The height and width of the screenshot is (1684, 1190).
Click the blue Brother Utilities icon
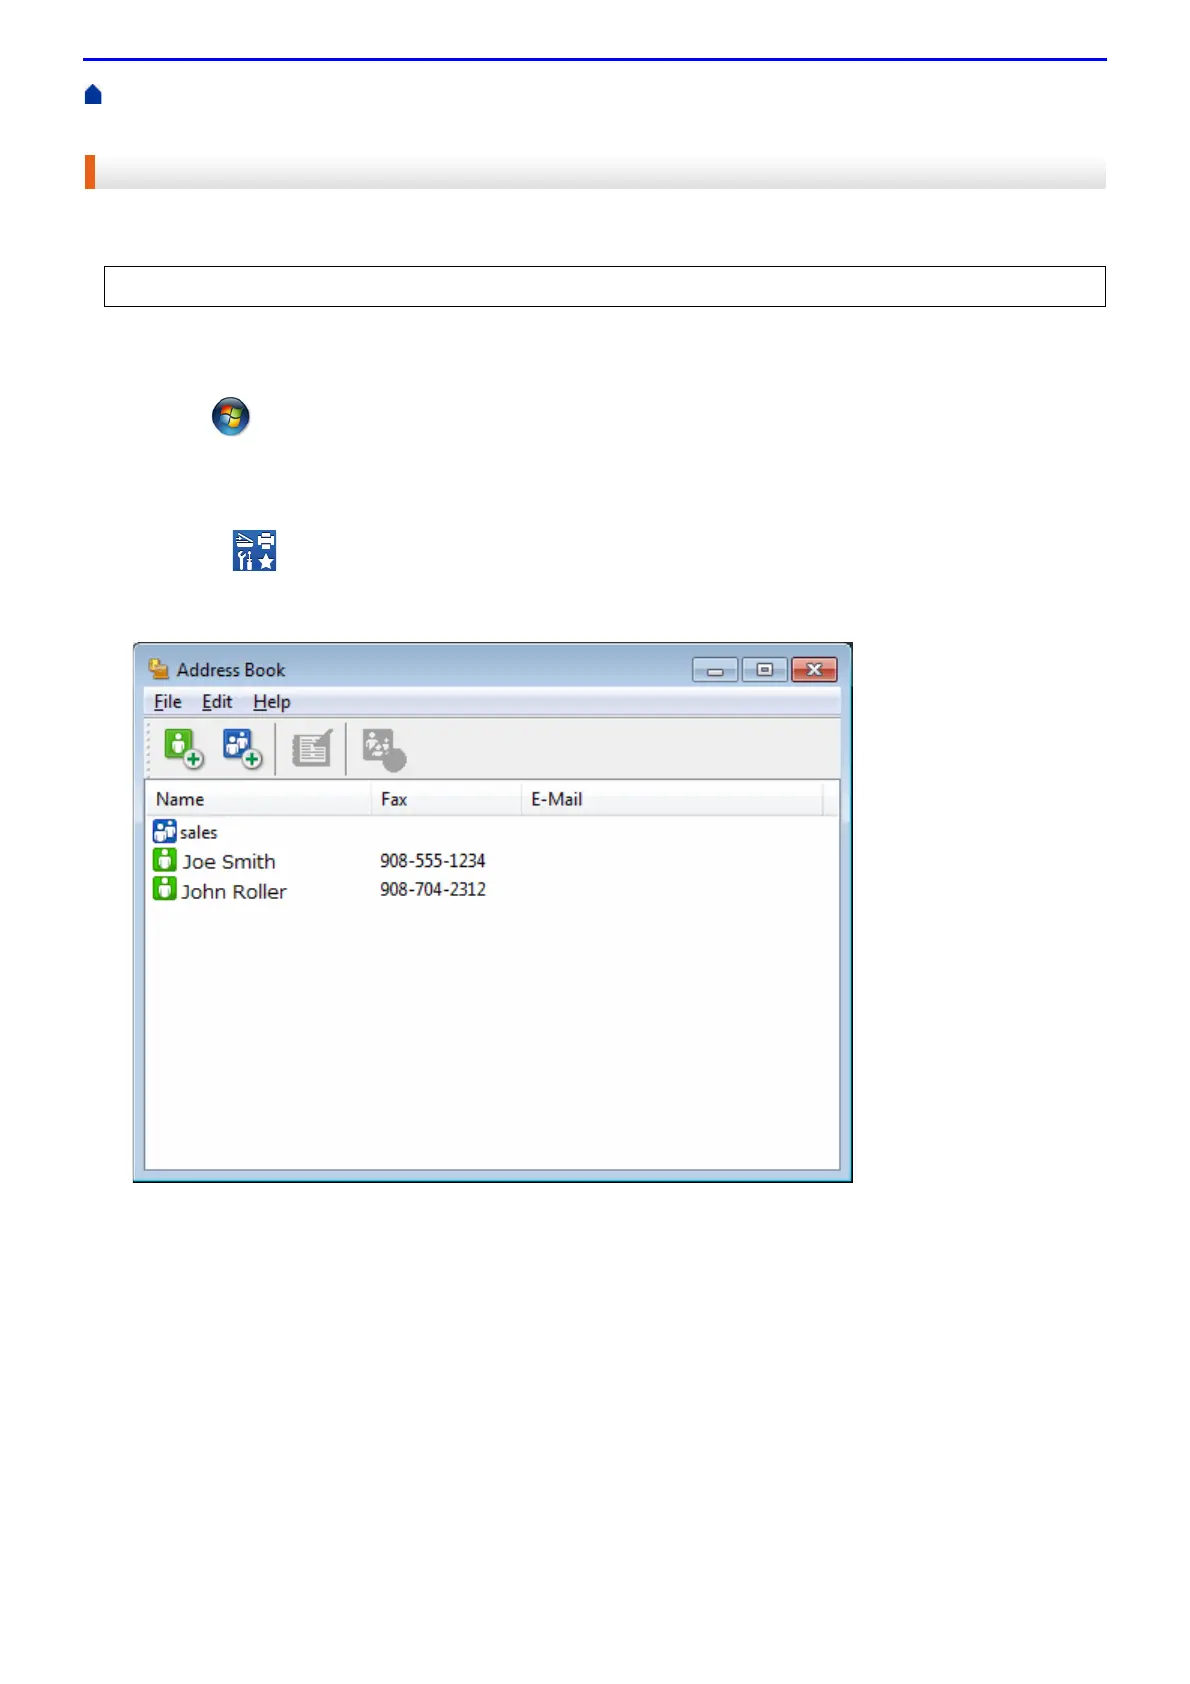click(254, 551)
